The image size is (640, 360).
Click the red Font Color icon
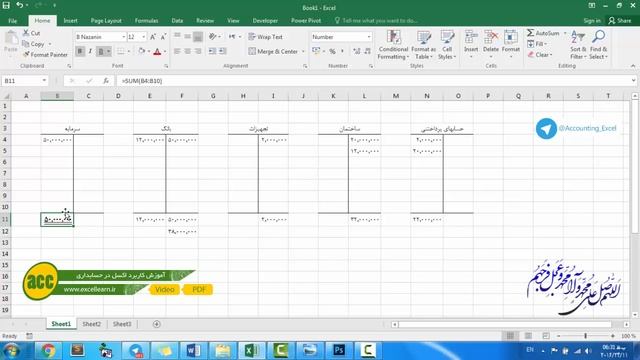tap(157, 51)
